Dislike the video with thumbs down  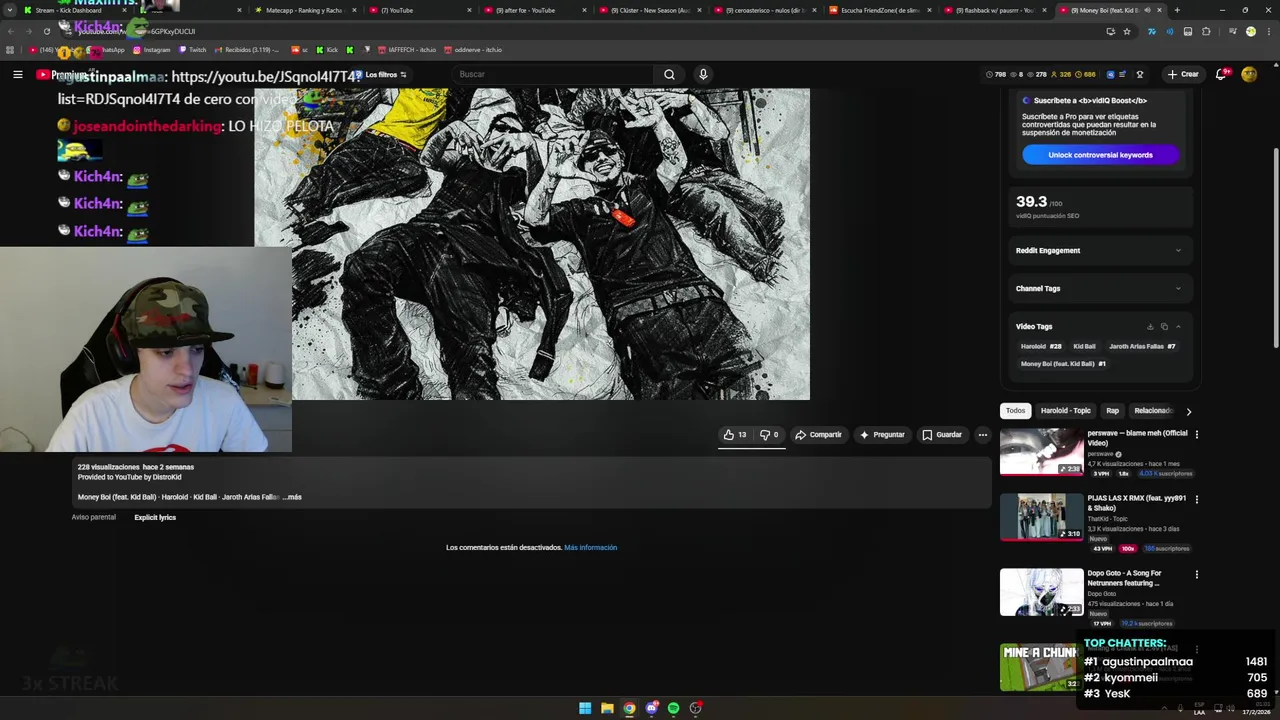point(769,435)
